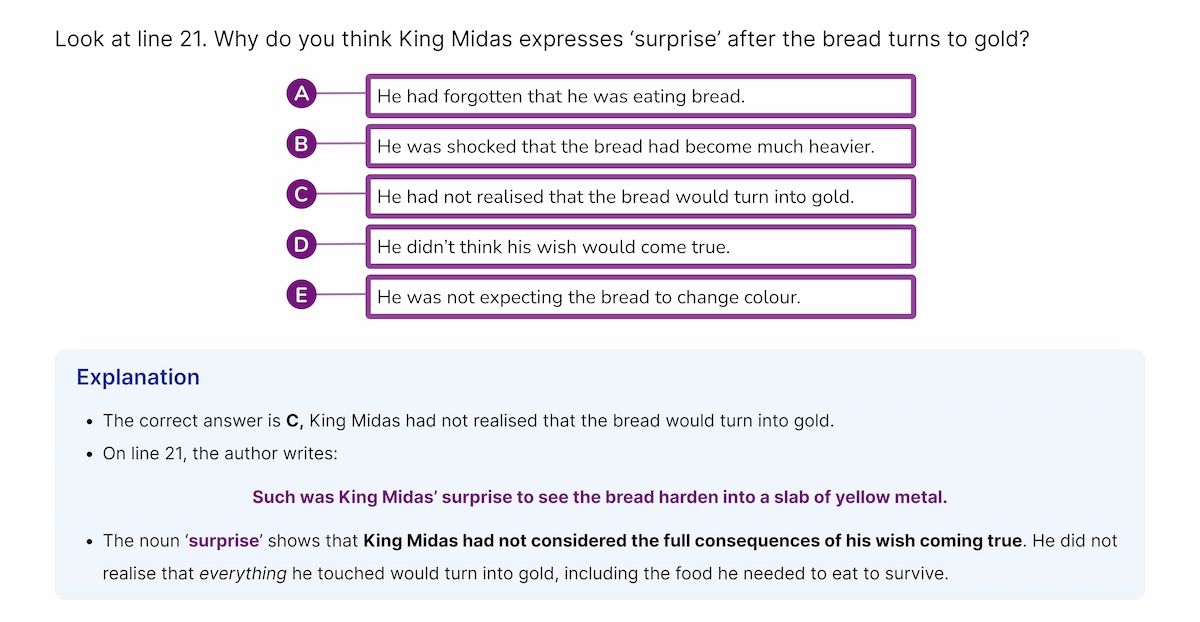The height and width of the screenshot is (622, 1200).
Task: Click the question text about line 21
Action: pos(543,40)
